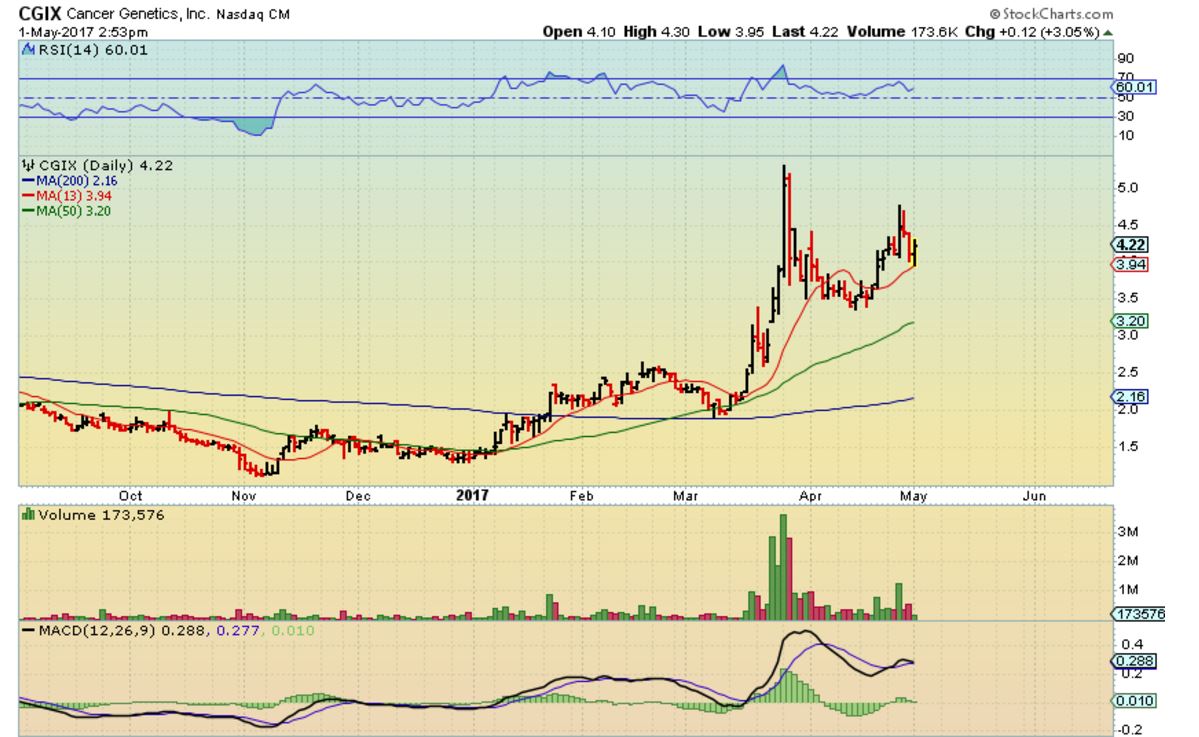Click the MACD(12,26,9) indicator label text
This screenshot has height=737, width=1199.
(99, 631)
